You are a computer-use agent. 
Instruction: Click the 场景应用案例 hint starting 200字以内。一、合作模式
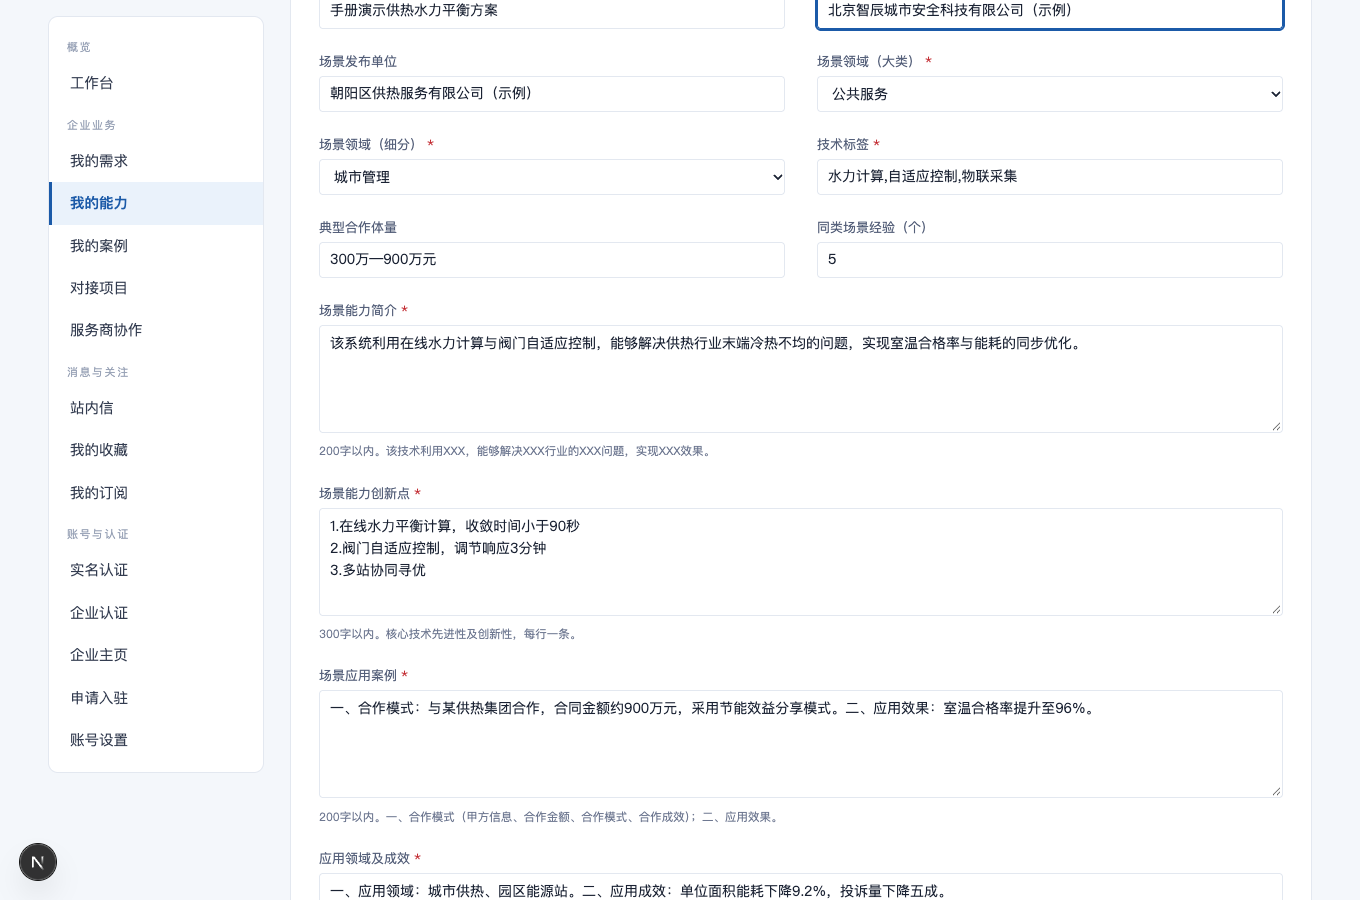tap(550, 817)
